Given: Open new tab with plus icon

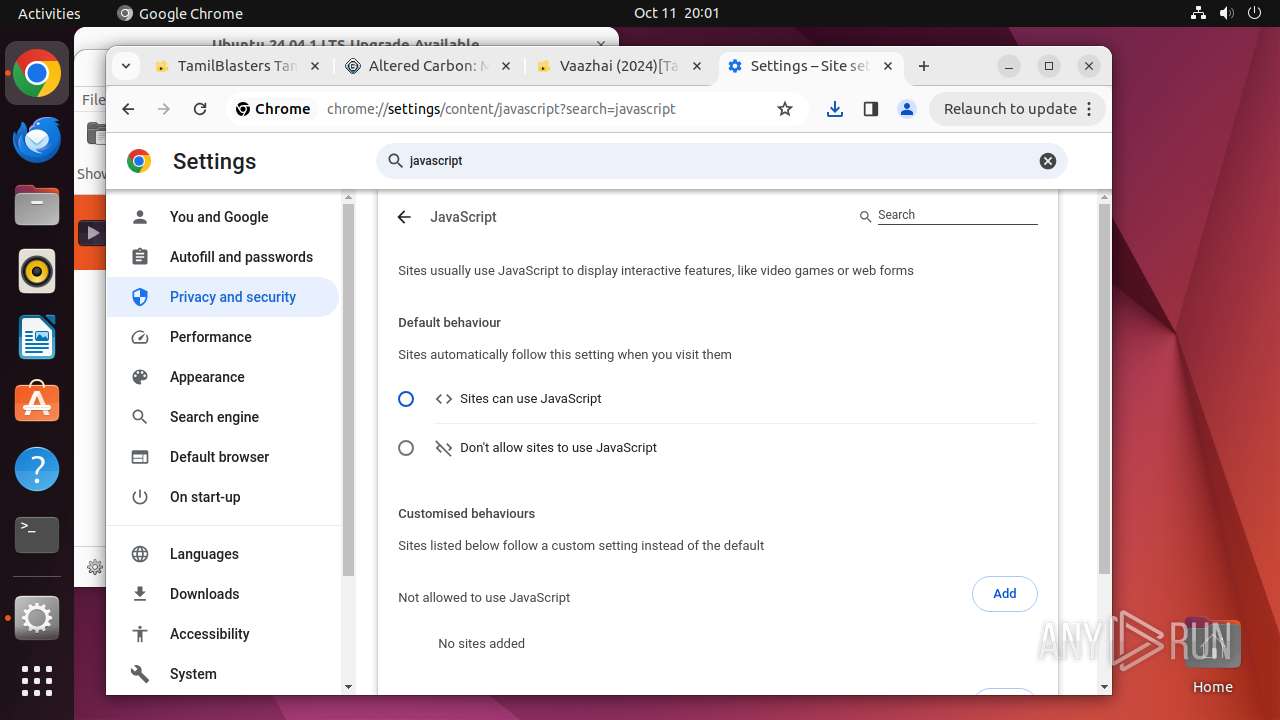Looking at the screenshot, I should [924, 66].
